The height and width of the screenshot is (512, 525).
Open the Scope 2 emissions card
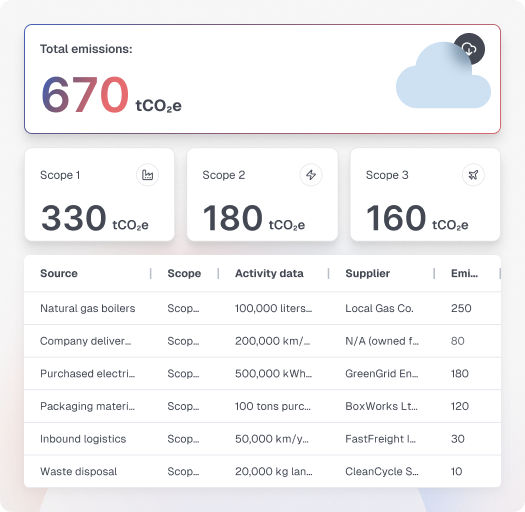coord(262,195)
